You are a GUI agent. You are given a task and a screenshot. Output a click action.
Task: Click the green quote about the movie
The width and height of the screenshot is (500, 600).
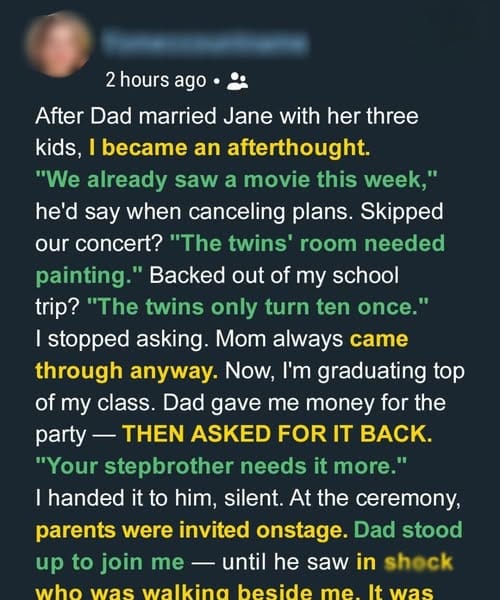pos(236,180)
